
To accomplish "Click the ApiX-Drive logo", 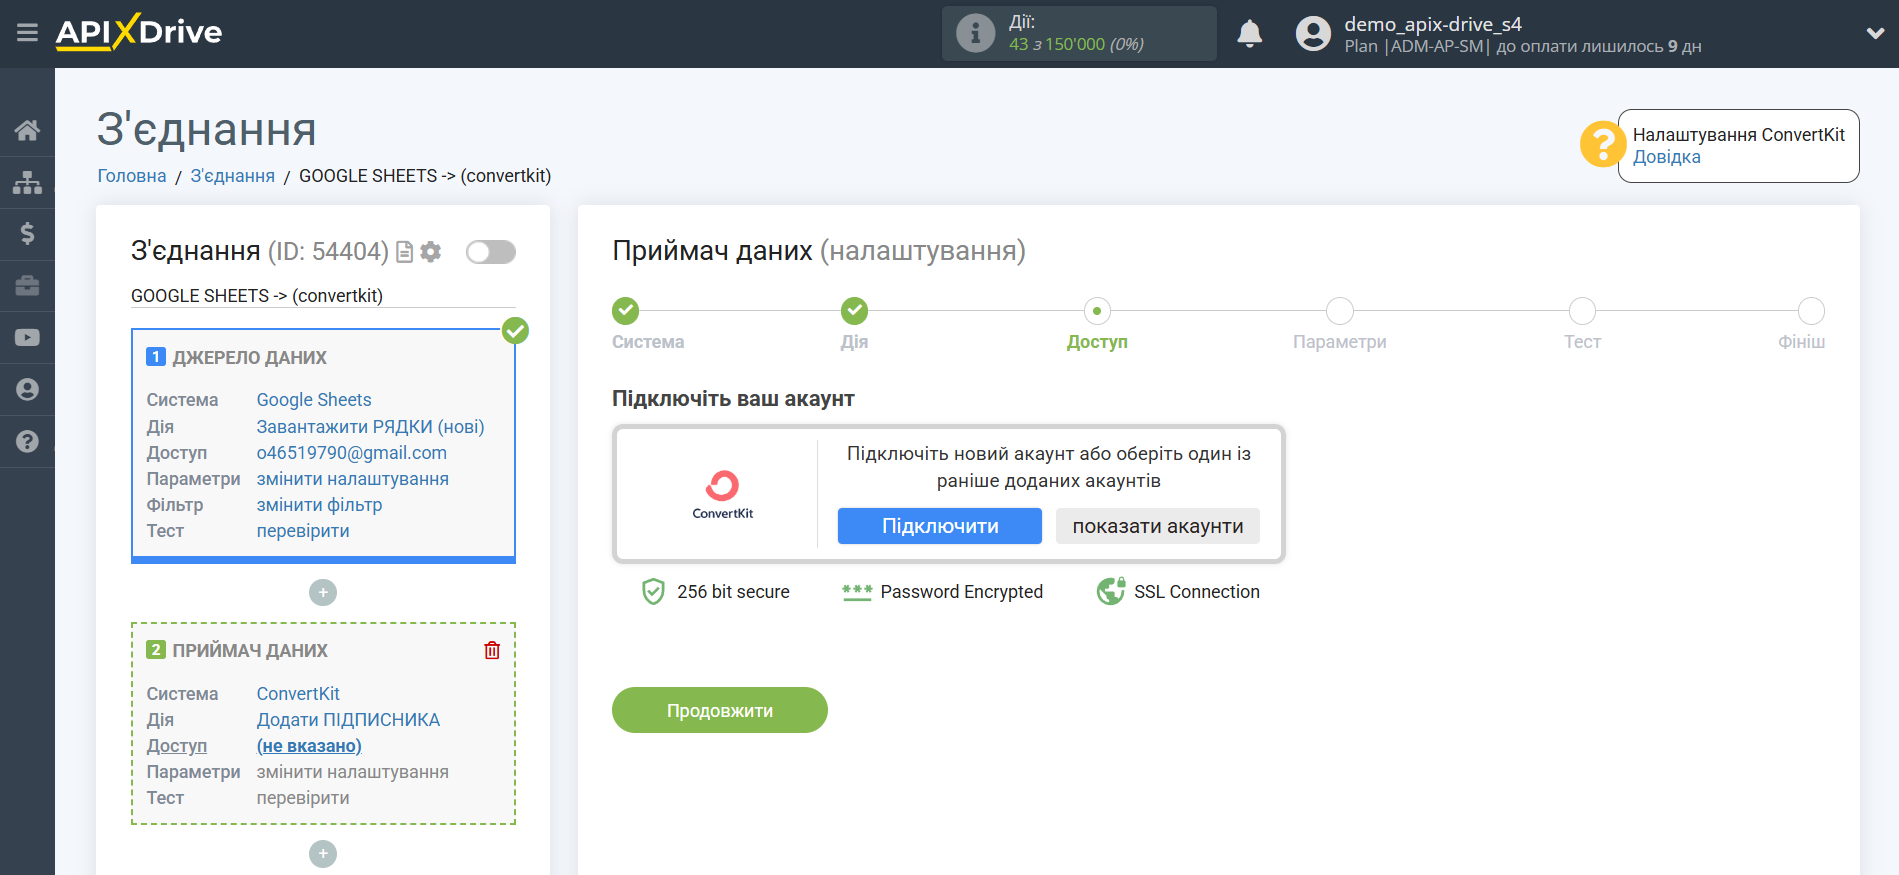I will coord(139,32).
